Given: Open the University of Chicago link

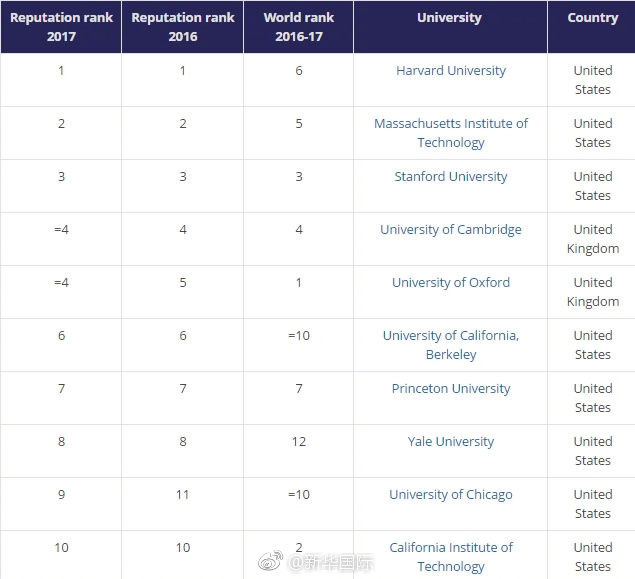Looking at the screenshot, I should pos(451,495).
